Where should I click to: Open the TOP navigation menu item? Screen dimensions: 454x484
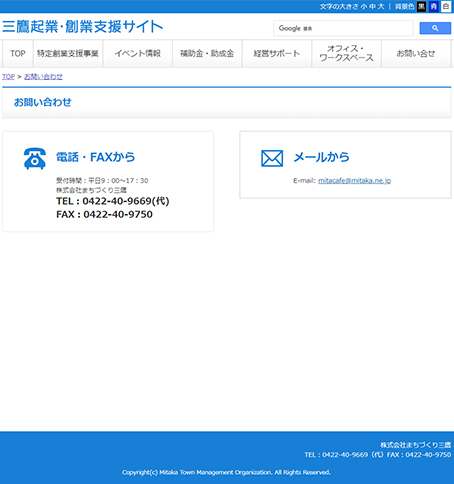18,53
